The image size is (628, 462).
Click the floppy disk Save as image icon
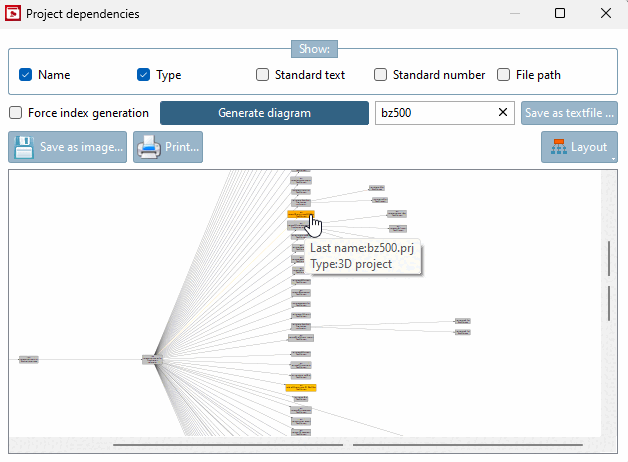tap(24, 148)
